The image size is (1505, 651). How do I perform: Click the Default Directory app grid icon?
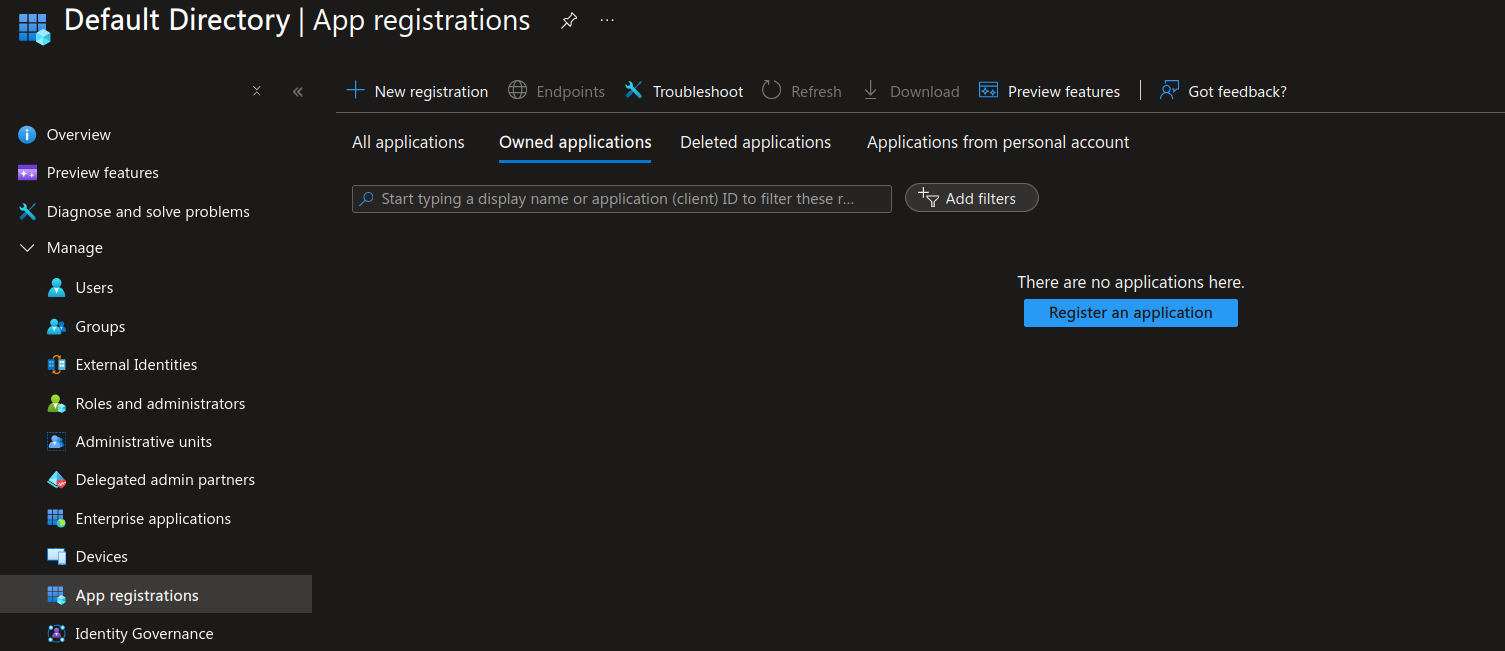click(x=34, y=28)
